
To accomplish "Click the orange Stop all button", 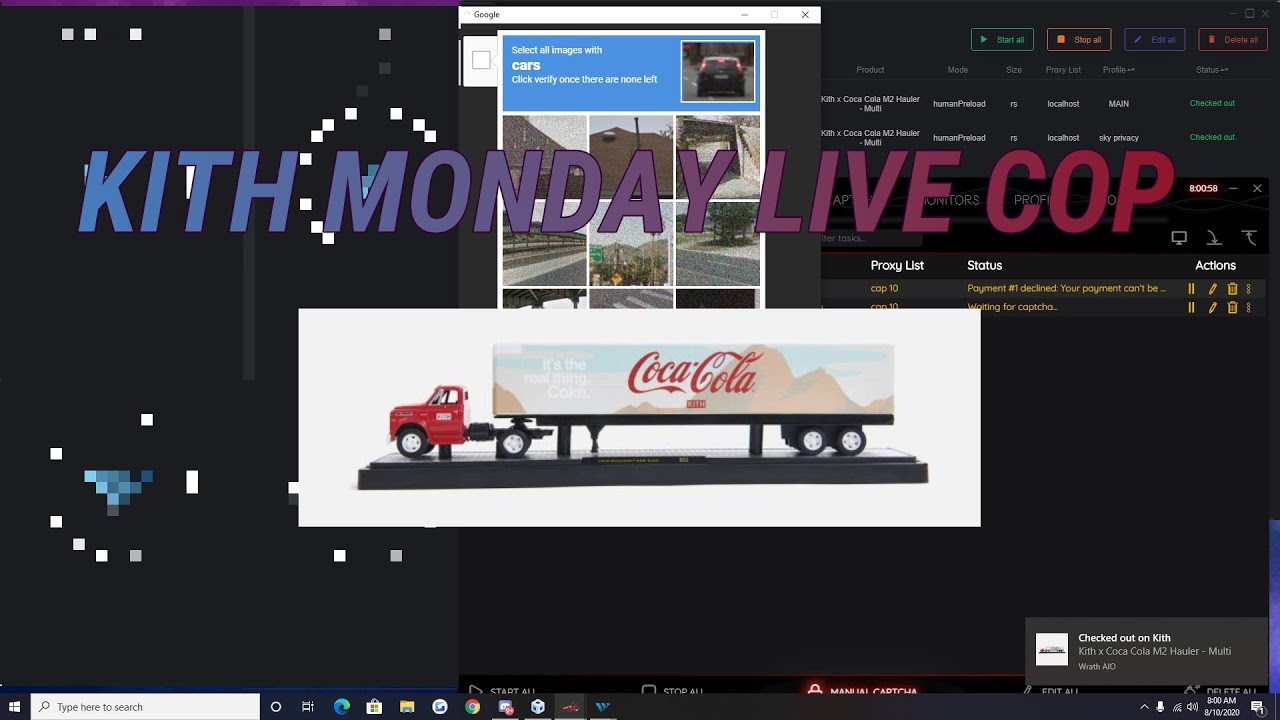I will pyautogui.click(x=1079, y=40).
